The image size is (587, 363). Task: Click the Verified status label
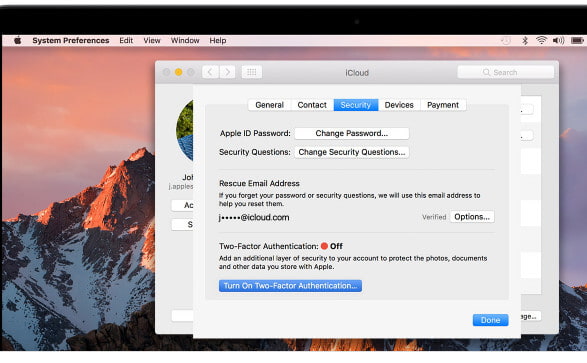(434, 217)
